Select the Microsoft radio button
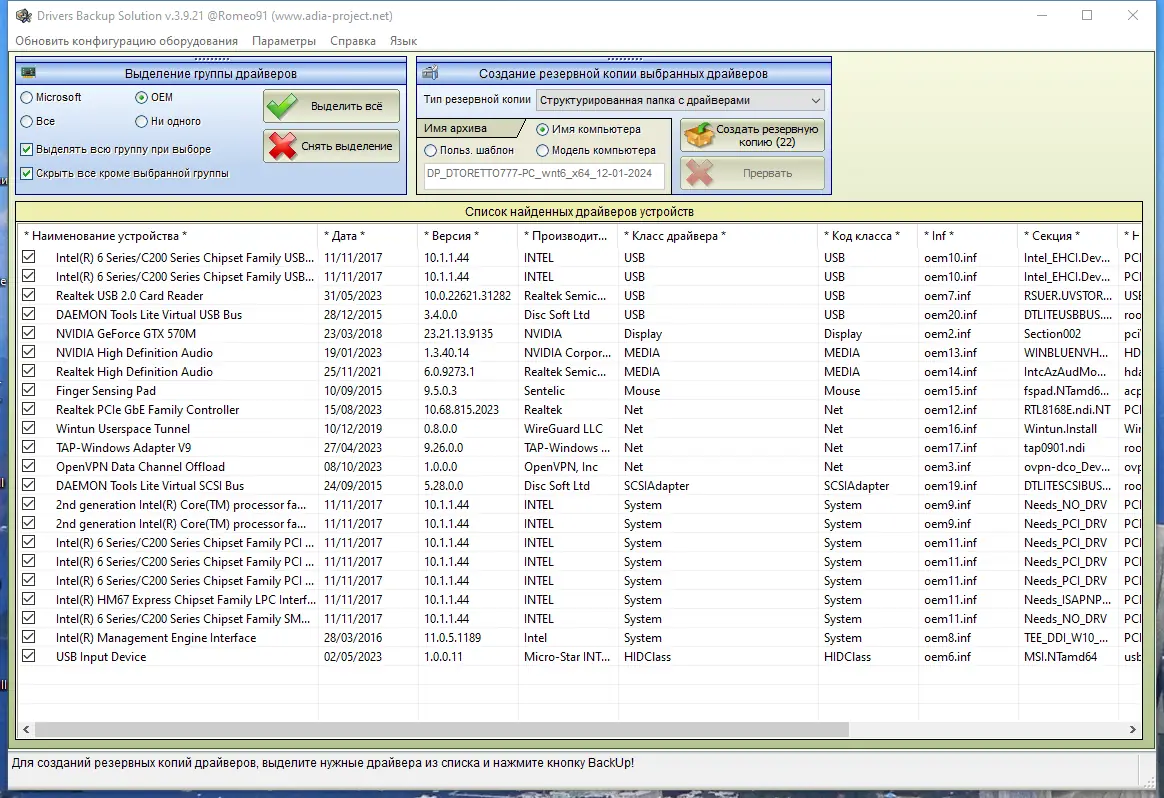This screenshot has height=798, width=1164. [x=27, y=97]
